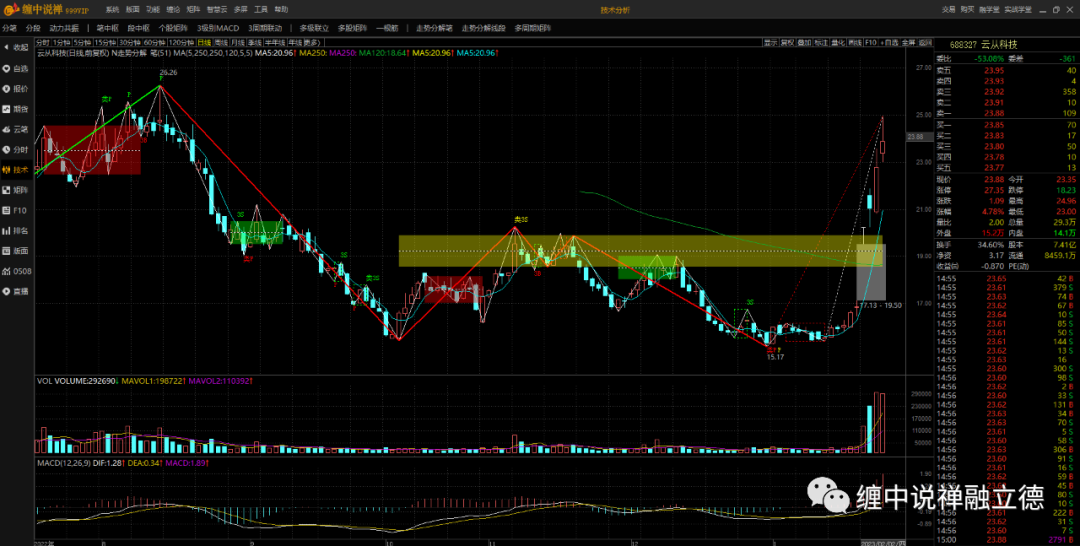Open 0508 item in sidebar

pos(16,271)
